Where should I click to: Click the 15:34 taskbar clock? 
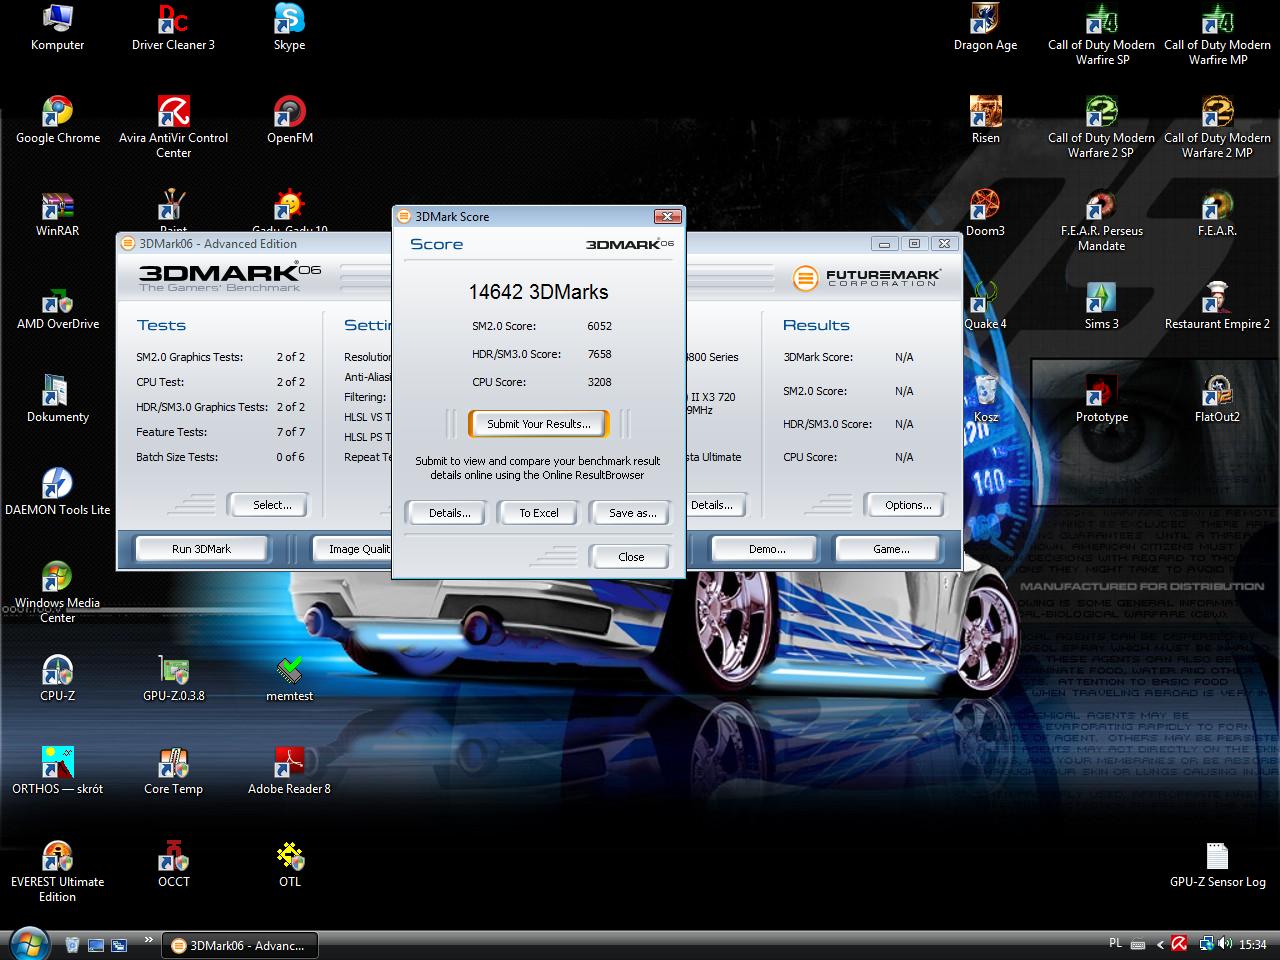[1252, 945]
